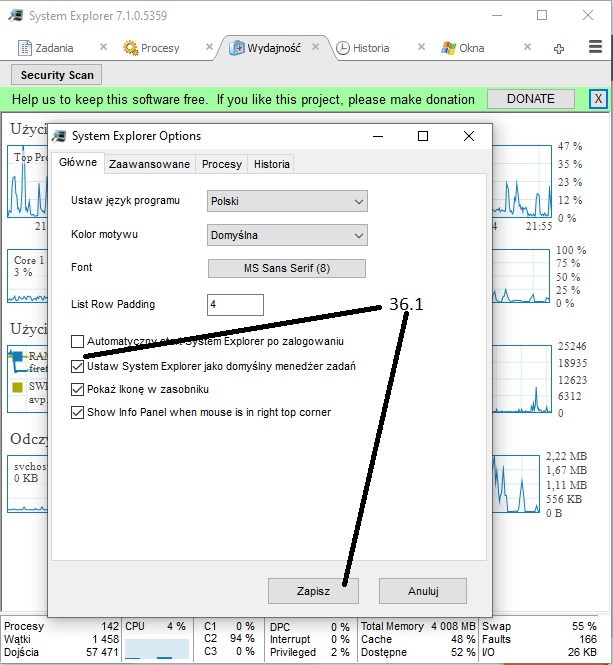Maximize the System Explorer Options dialog

[423, 136]
